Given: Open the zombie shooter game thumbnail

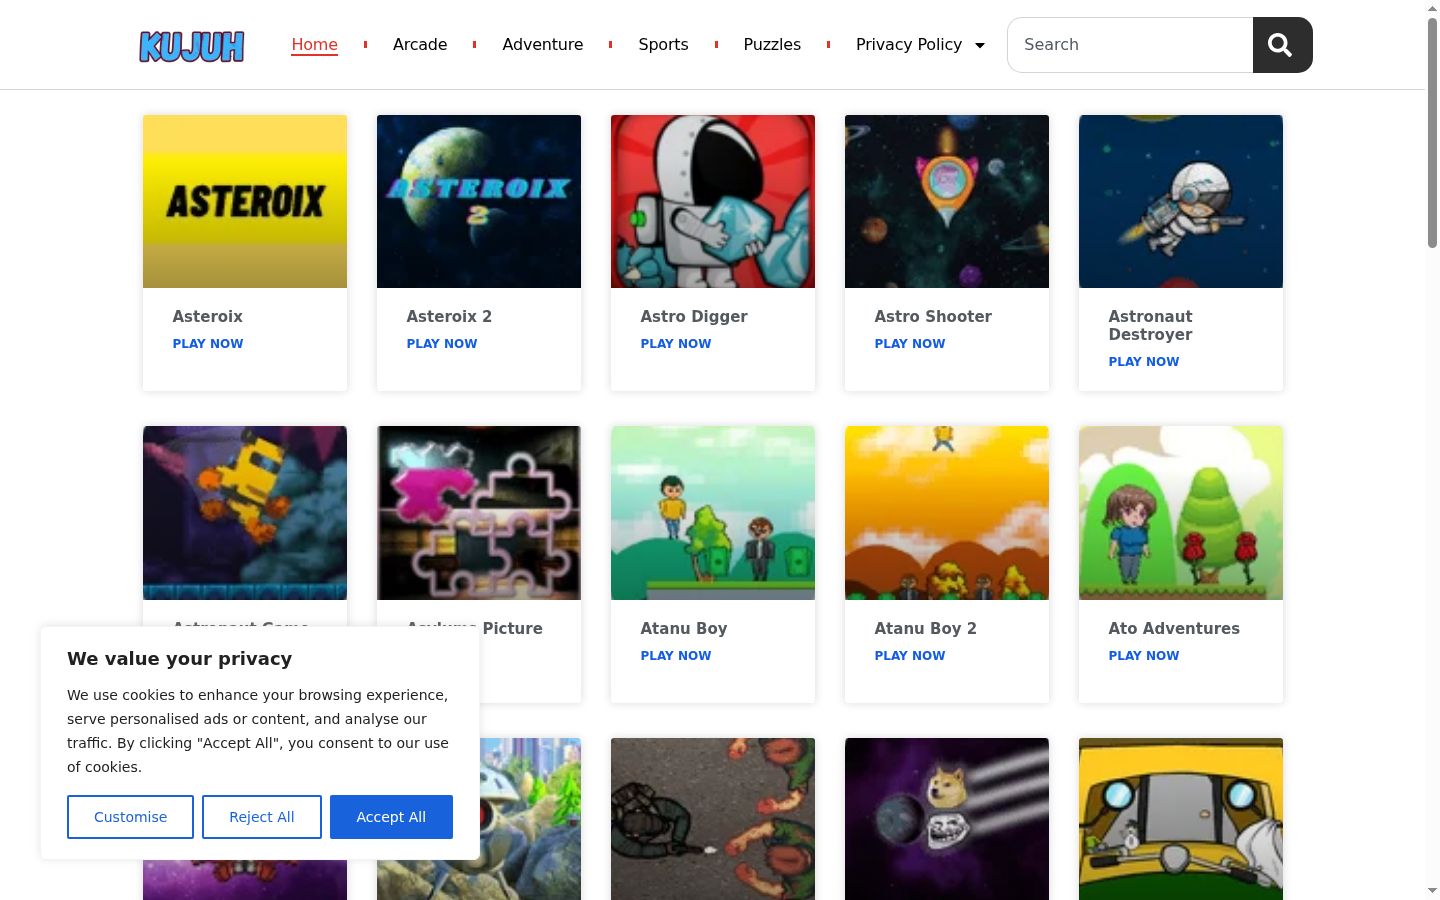Looking at the screenshot, I should click(713, 819).
